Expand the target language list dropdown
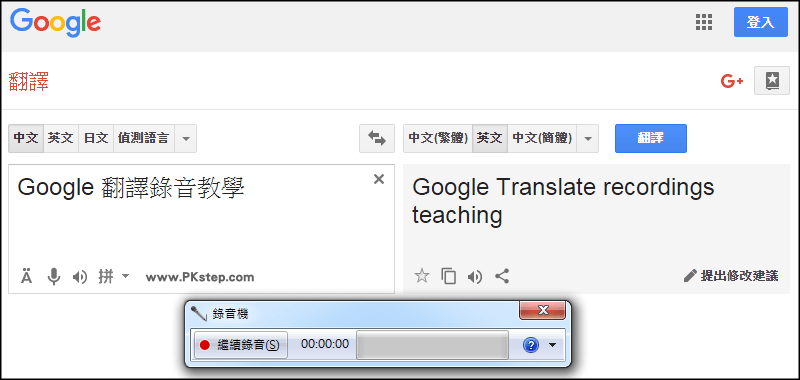 pyautogui.click(x=588, y=138)
